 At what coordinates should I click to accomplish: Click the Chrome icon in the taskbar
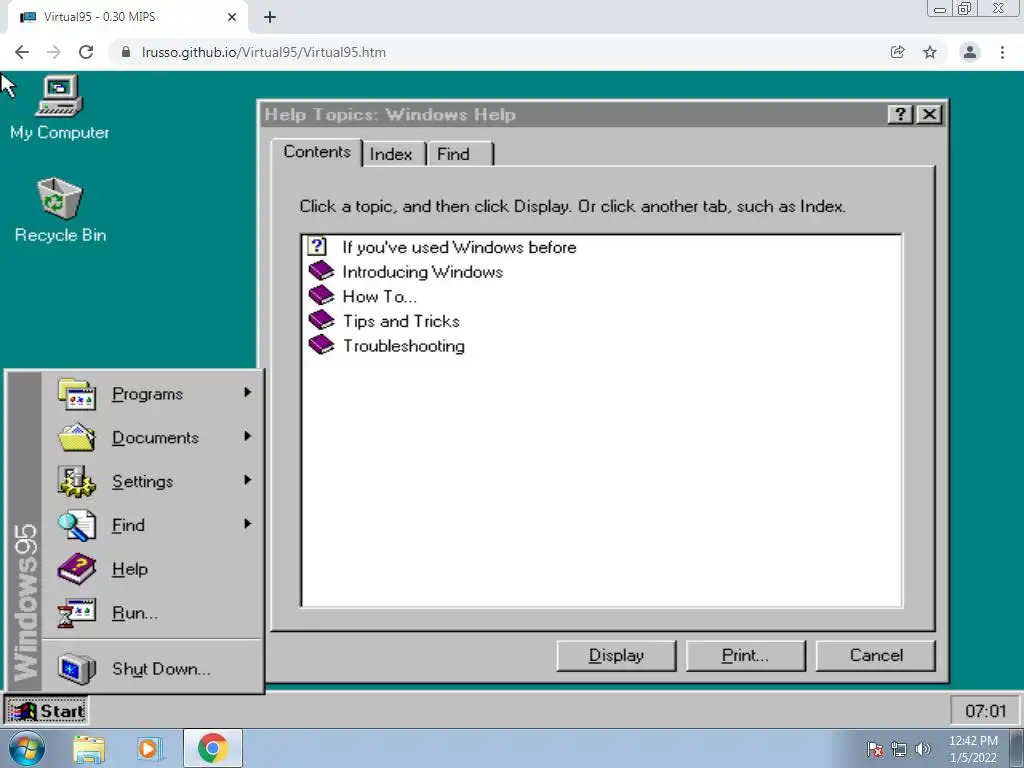tap(212, 748)
